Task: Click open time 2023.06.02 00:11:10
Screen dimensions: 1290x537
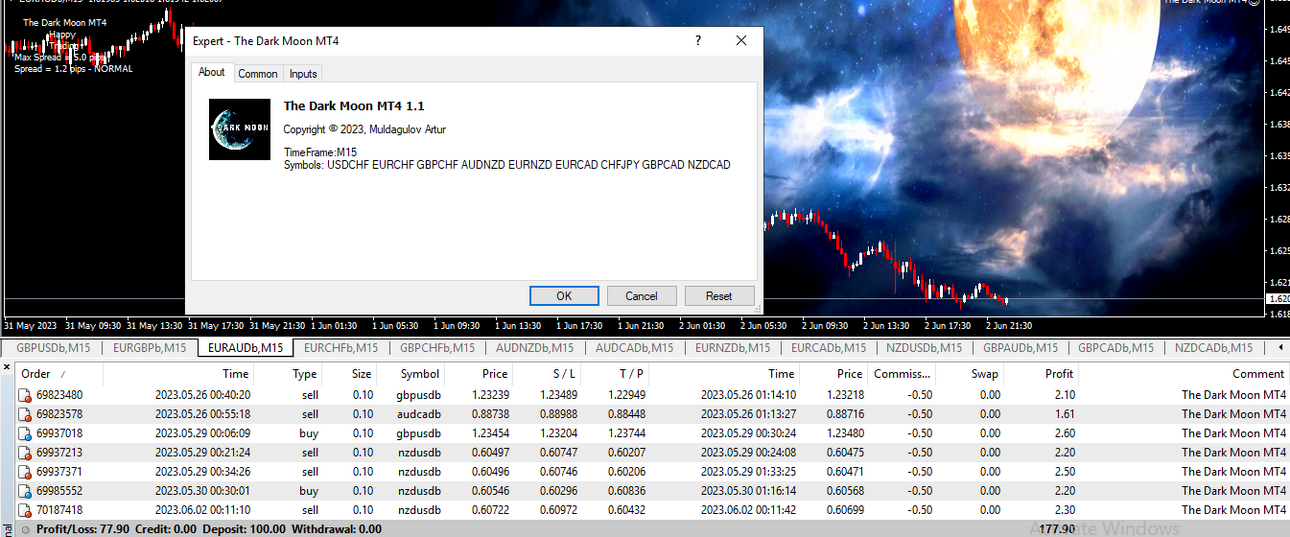Action: click(202, 510)
